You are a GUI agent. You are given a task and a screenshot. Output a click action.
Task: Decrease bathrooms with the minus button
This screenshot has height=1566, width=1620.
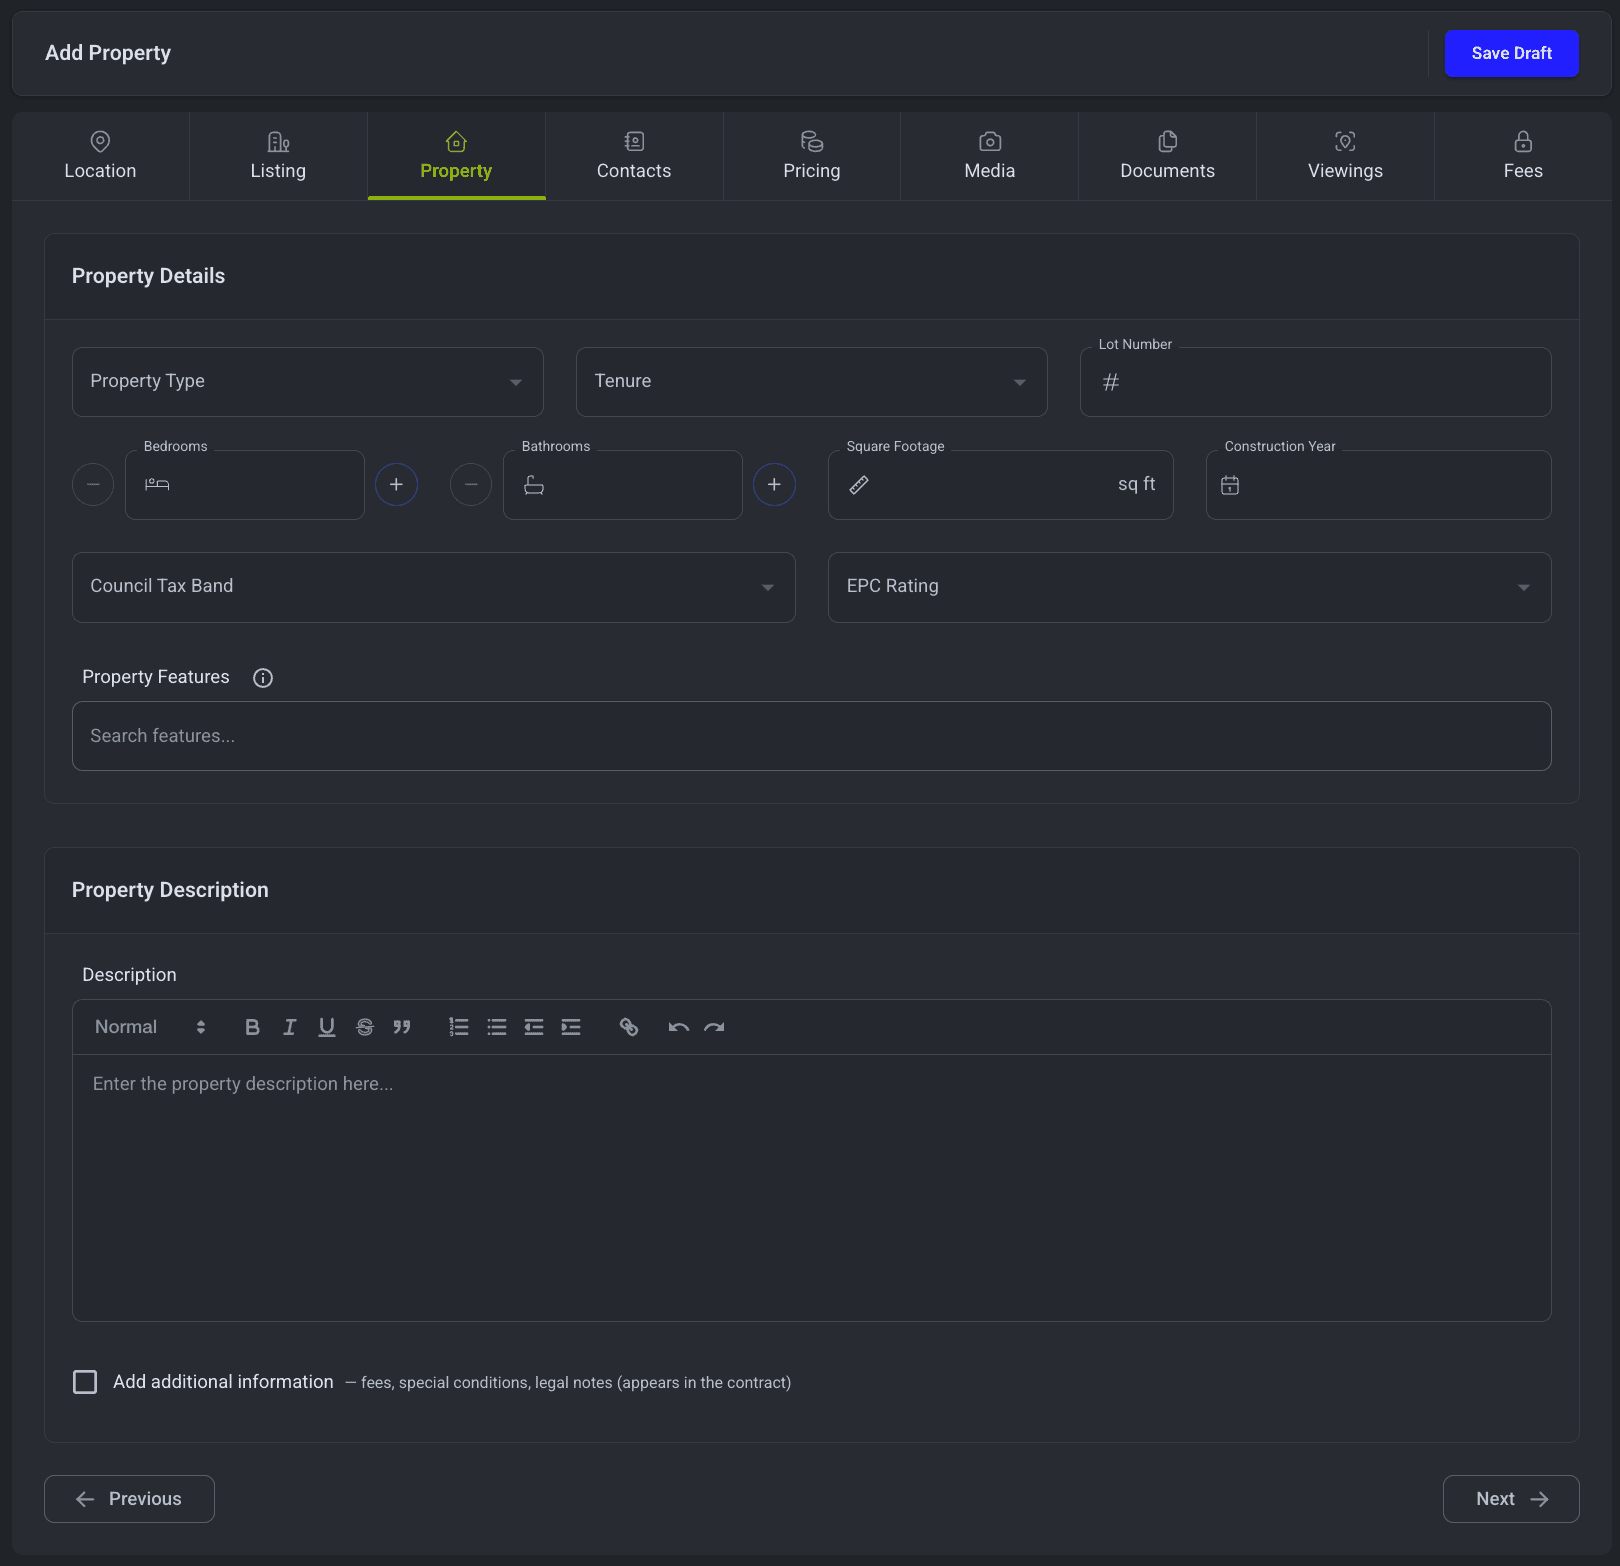click(471, 484)
